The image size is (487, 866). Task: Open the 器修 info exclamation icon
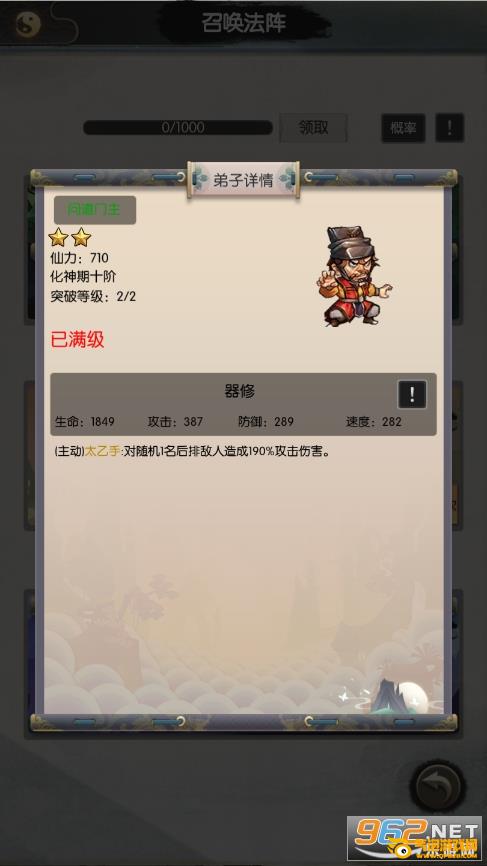(412, 394)
